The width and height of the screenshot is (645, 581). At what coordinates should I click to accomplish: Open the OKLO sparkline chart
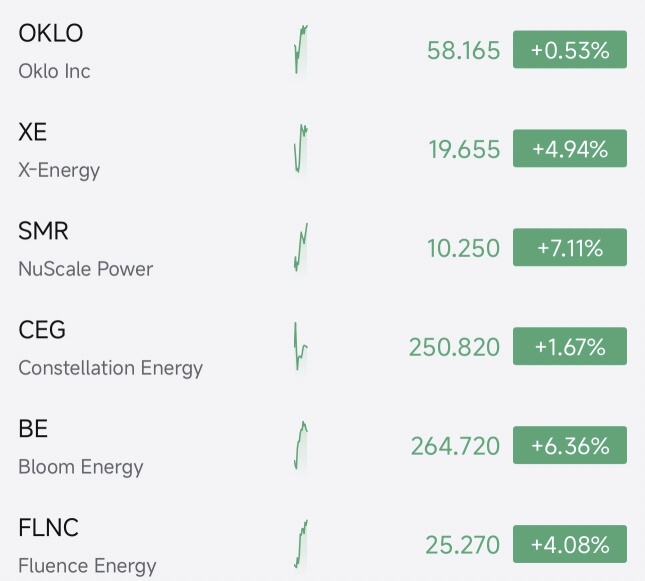point(301,50)
